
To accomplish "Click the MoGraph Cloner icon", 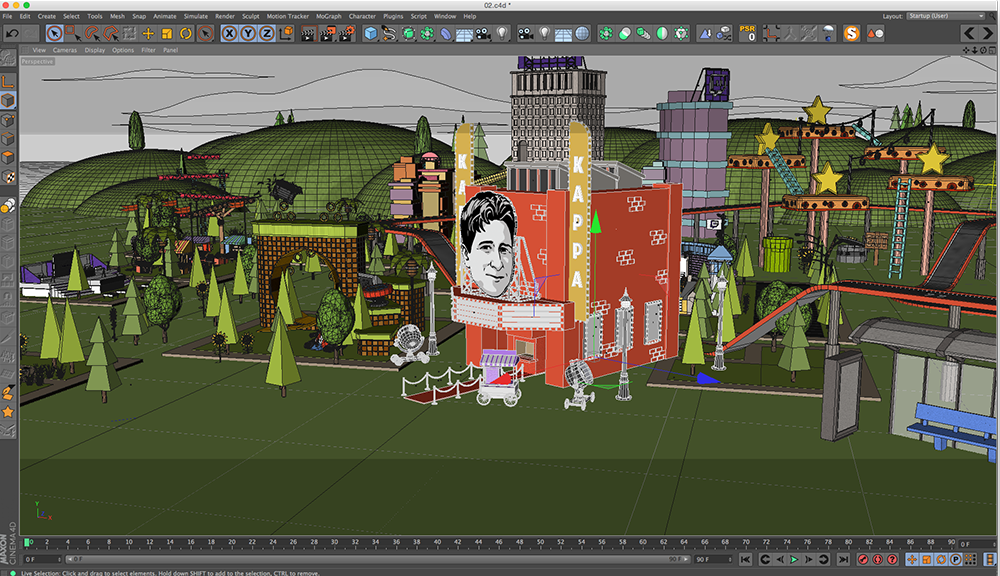I will pos(606,33).
